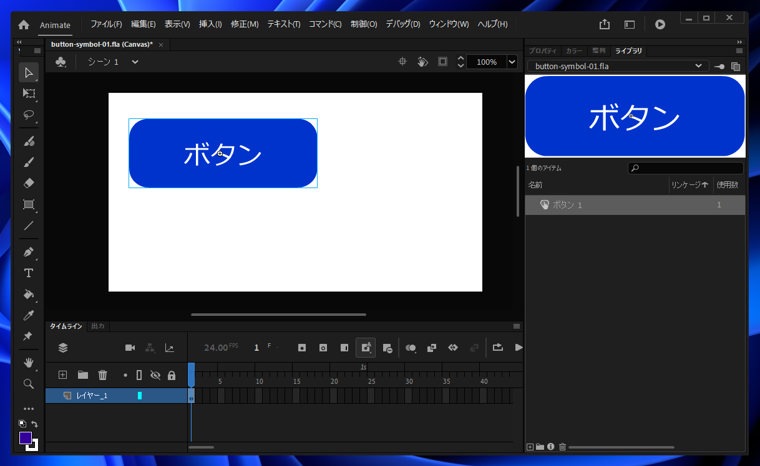Select the Text tool

(29, 273)
